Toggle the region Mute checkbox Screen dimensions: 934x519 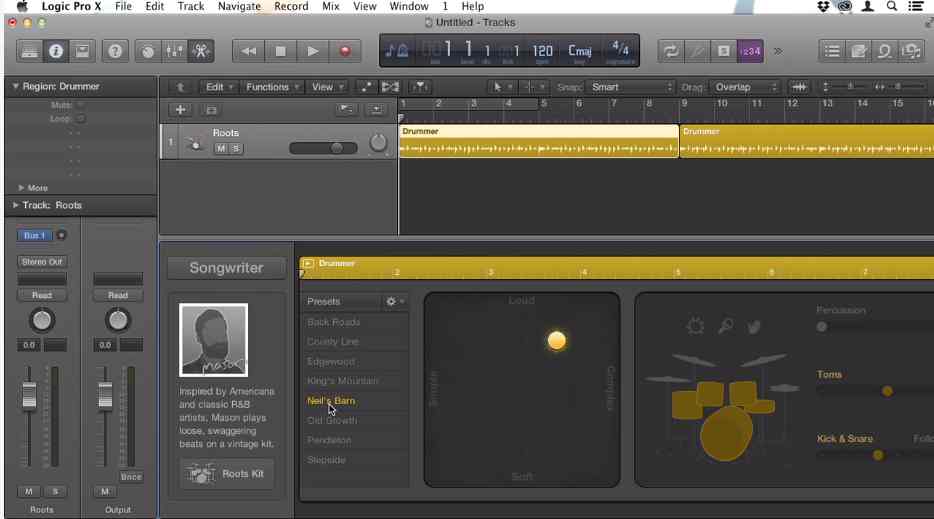pyautogui.click(x=80, y=105)
